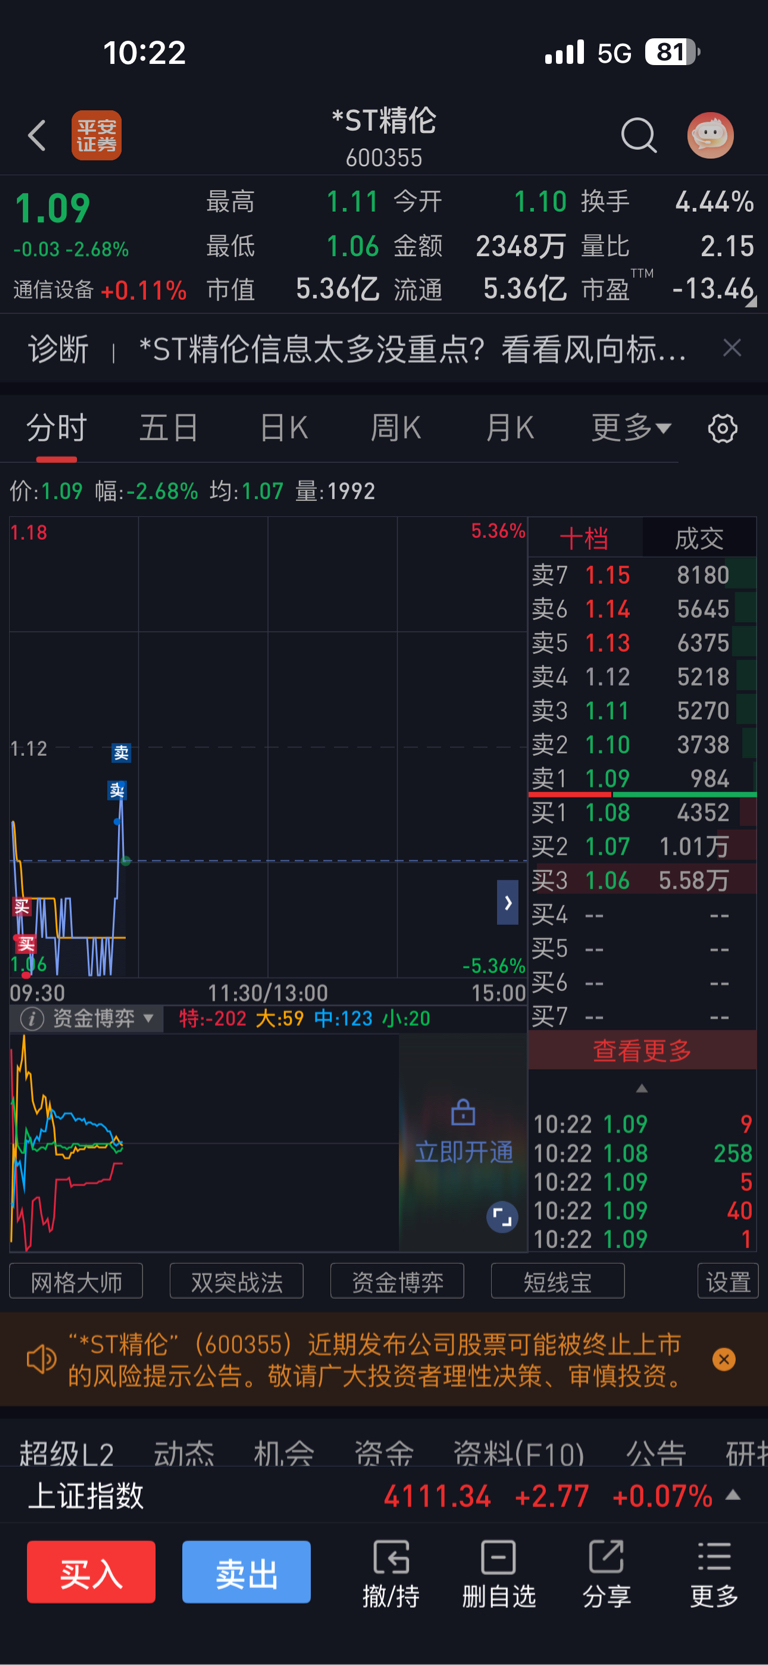
Task: Select the 卖4 1.12 order row
Action: coord(643,677)
